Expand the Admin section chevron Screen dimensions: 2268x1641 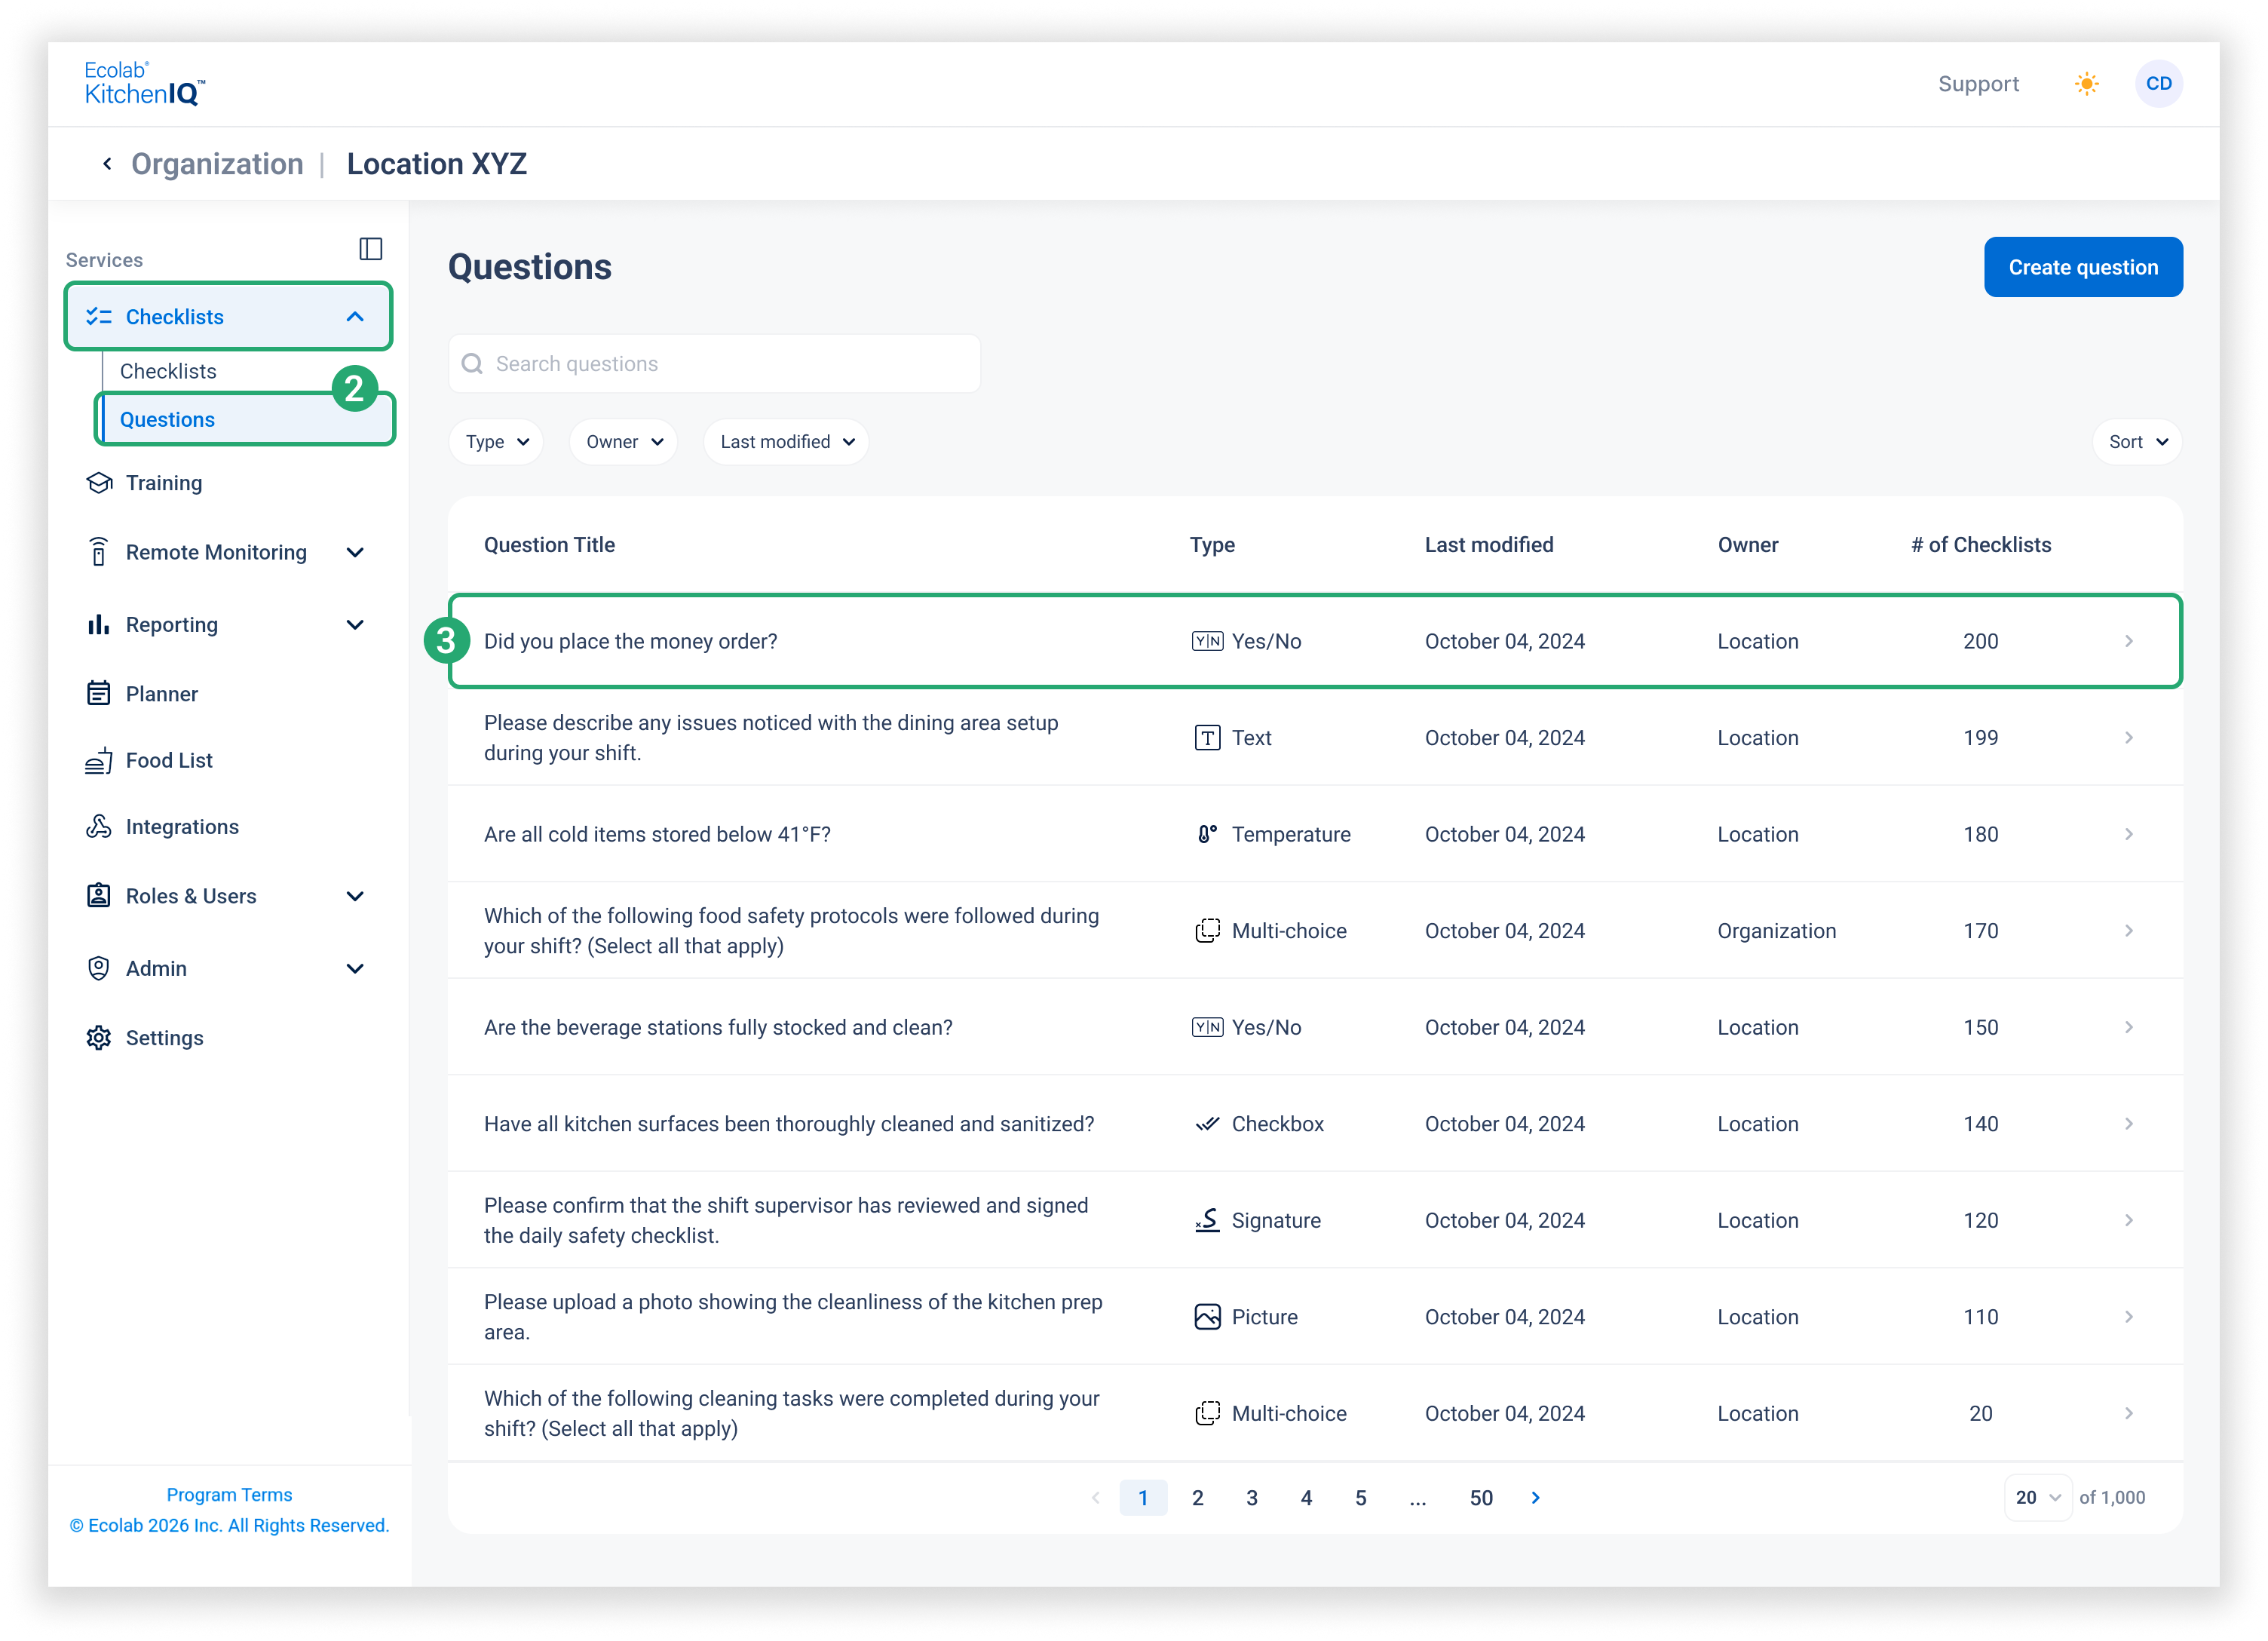click(x=355, y=968)
